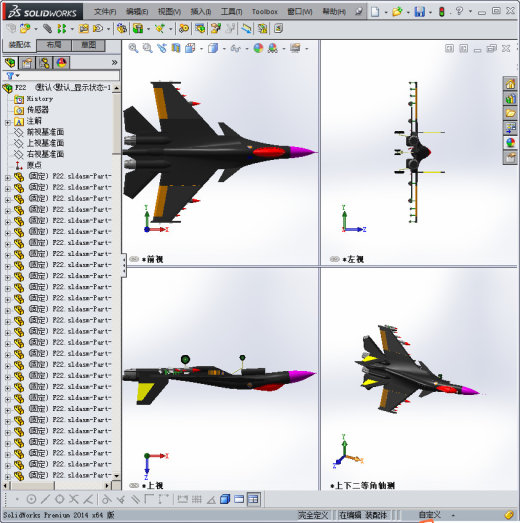
Task: Select the 草图 command tab
Action: [x=88, y=45]
